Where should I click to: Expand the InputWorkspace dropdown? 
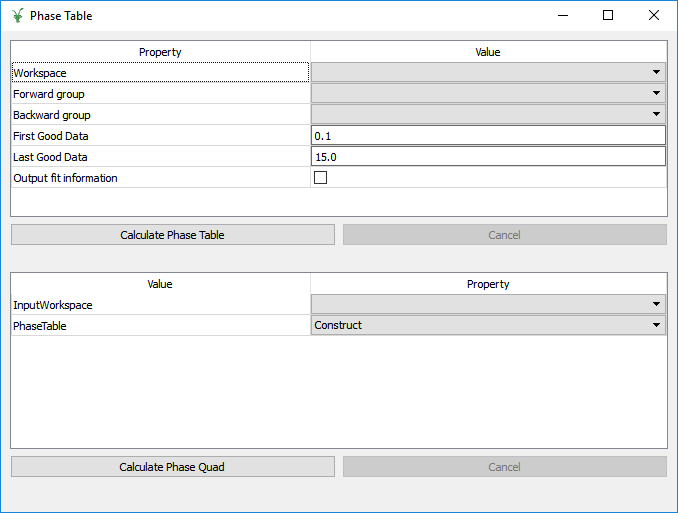point(488,305)
